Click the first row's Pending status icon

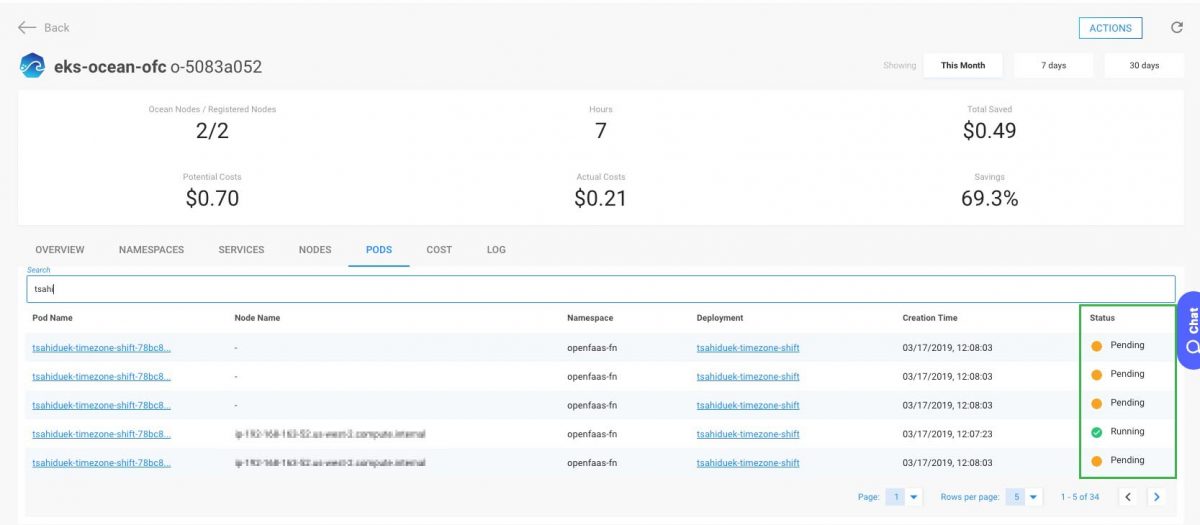click(1096, 346)
